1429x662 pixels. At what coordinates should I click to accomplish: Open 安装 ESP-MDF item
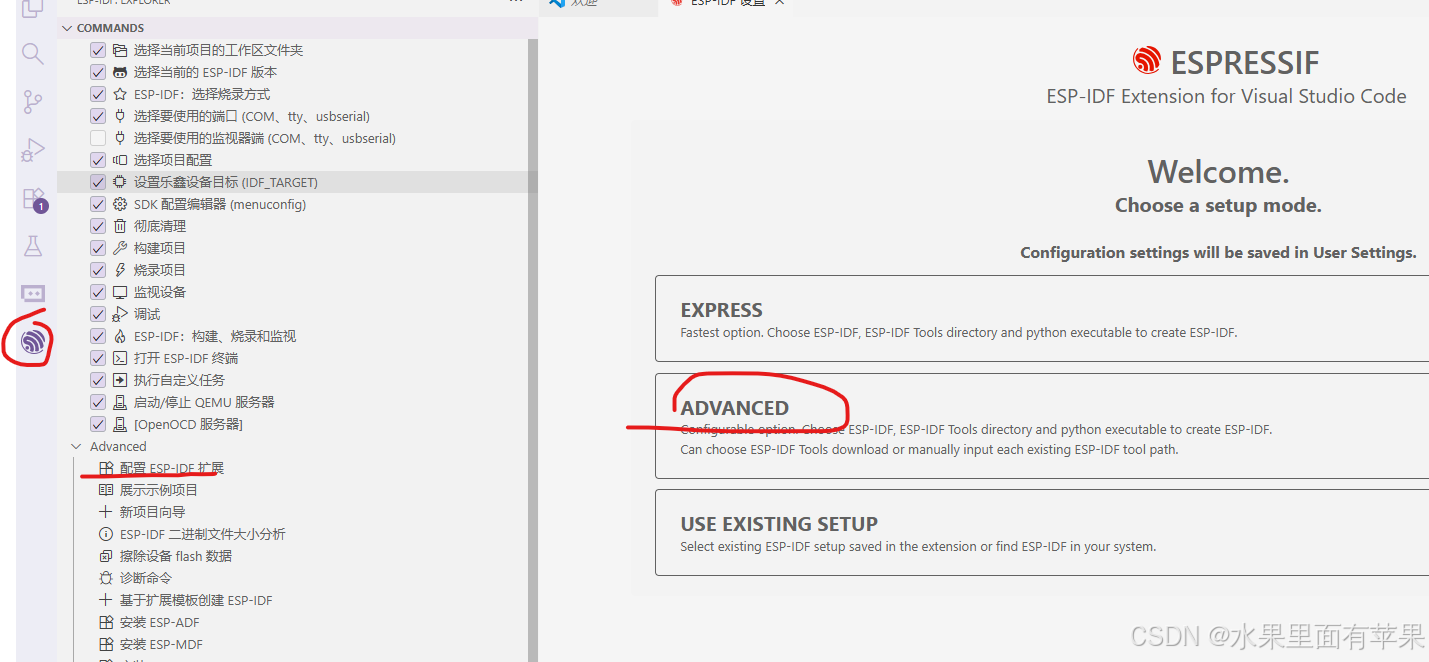(161, 644)
